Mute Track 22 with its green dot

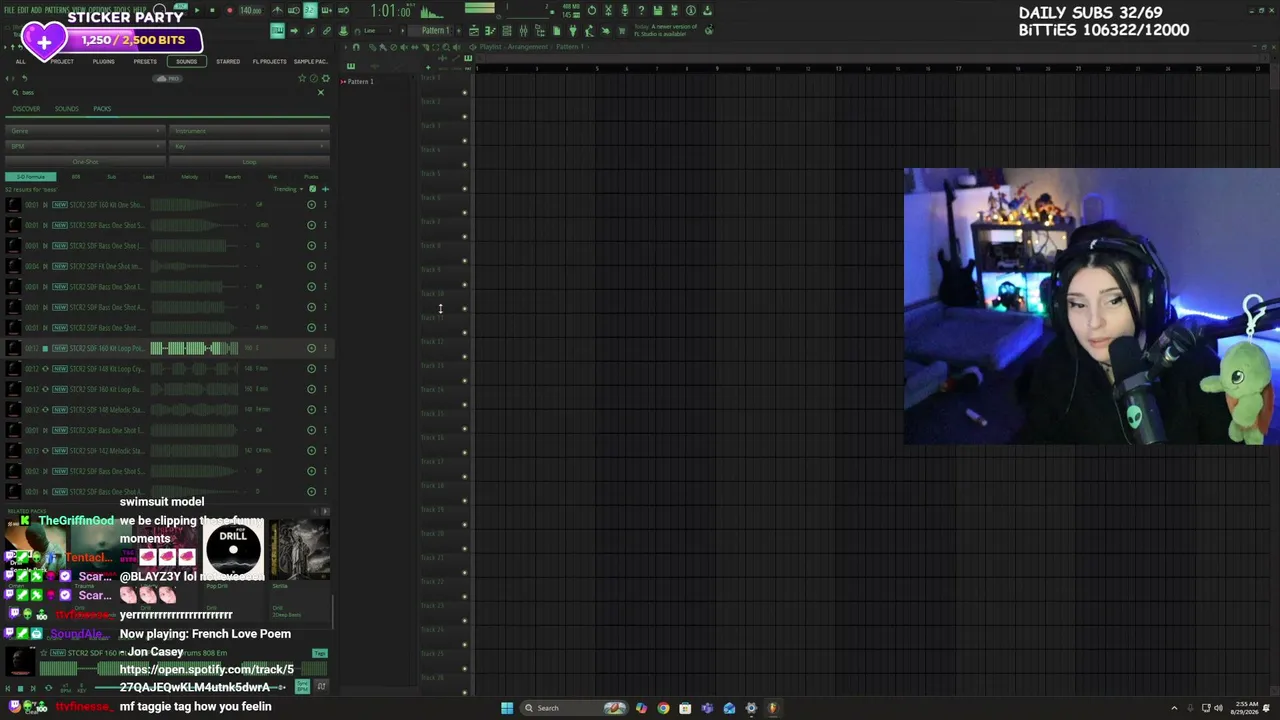(x=464, y=597)
